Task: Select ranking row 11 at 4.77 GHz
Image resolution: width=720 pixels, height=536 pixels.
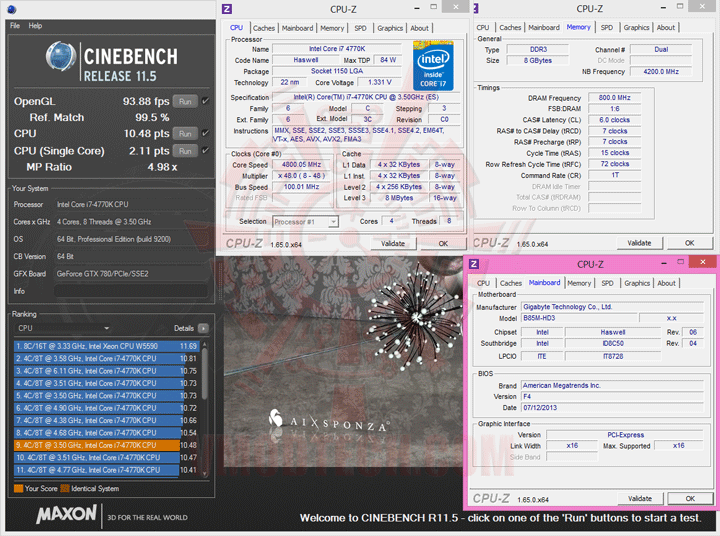Action: tap(107, 470)
